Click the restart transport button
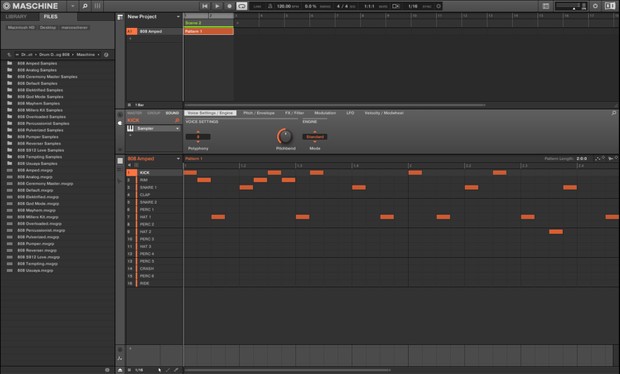 (x=204, y=6)
